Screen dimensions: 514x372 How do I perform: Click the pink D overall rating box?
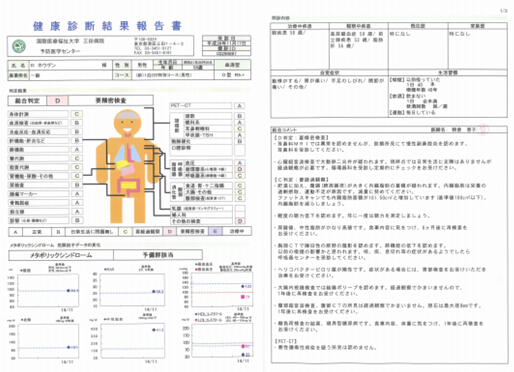click(58, 101)
